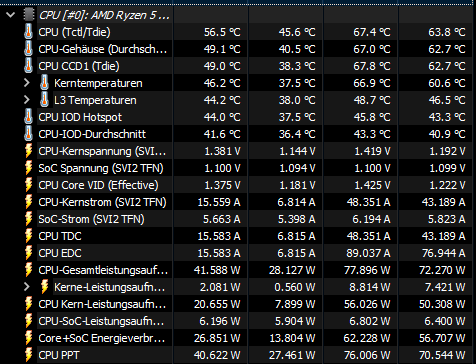Select the CPU Core VID (Effective) label
This screenshot has width=476, height=364.
pyautogui.click(x=98, y=185)
